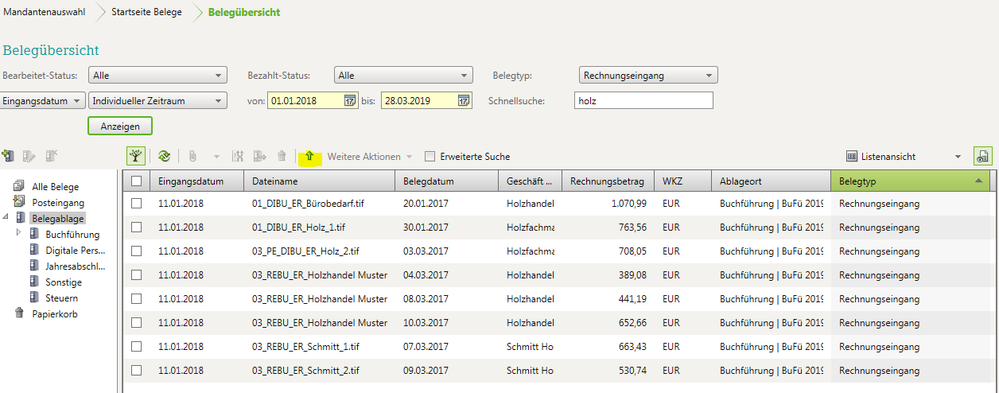Viewport: 999px width, 393px height.
Task: Click the Belegdatum cell 09.03.2017
Action: [425, 370]
